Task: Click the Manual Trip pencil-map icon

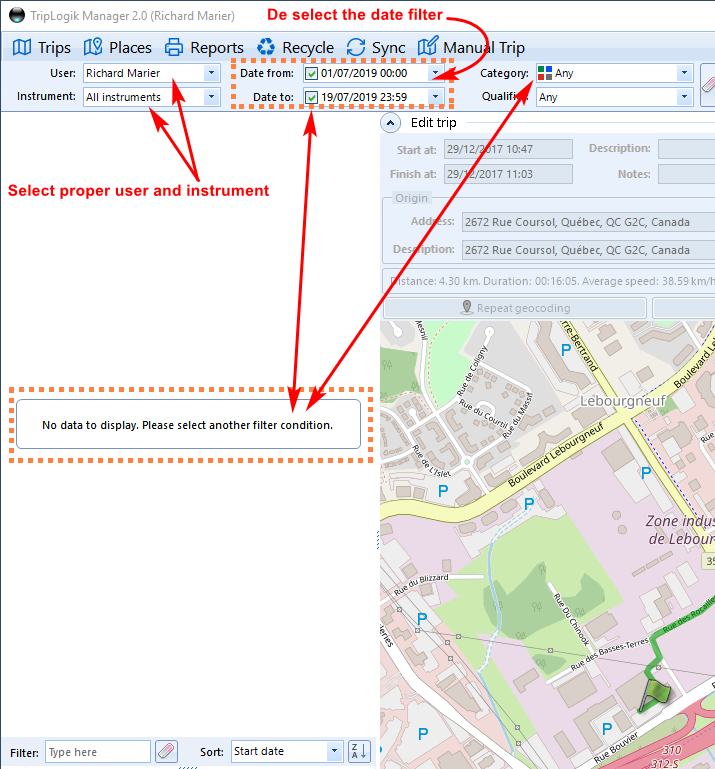Action: point(428,46)
